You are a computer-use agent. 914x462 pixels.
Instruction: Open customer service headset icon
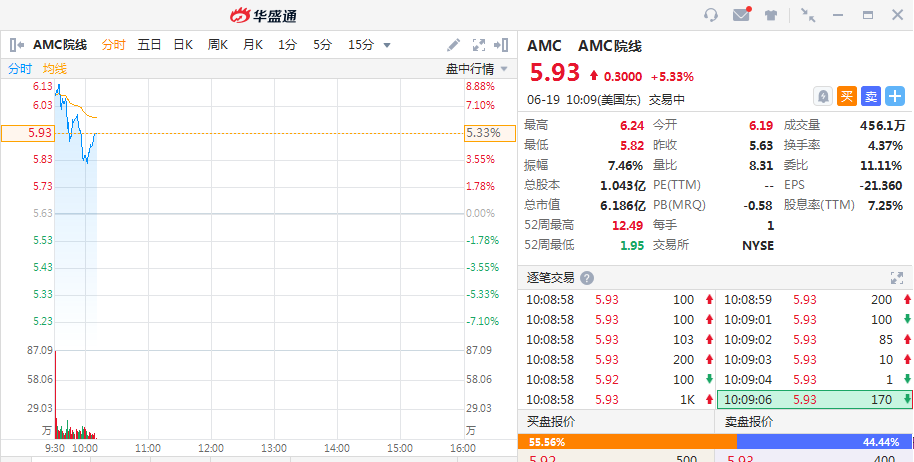(x=711, y=15)
